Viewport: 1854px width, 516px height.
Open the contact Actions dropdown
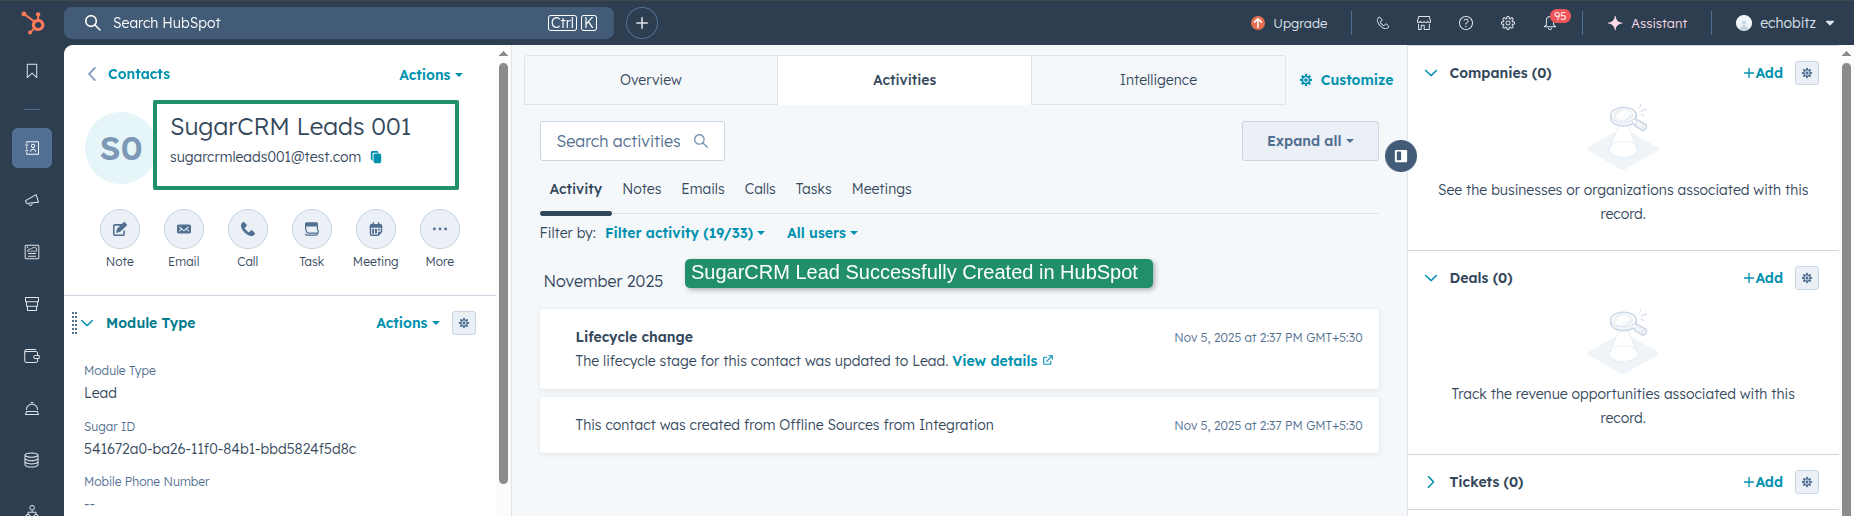[x=431, y=75]
